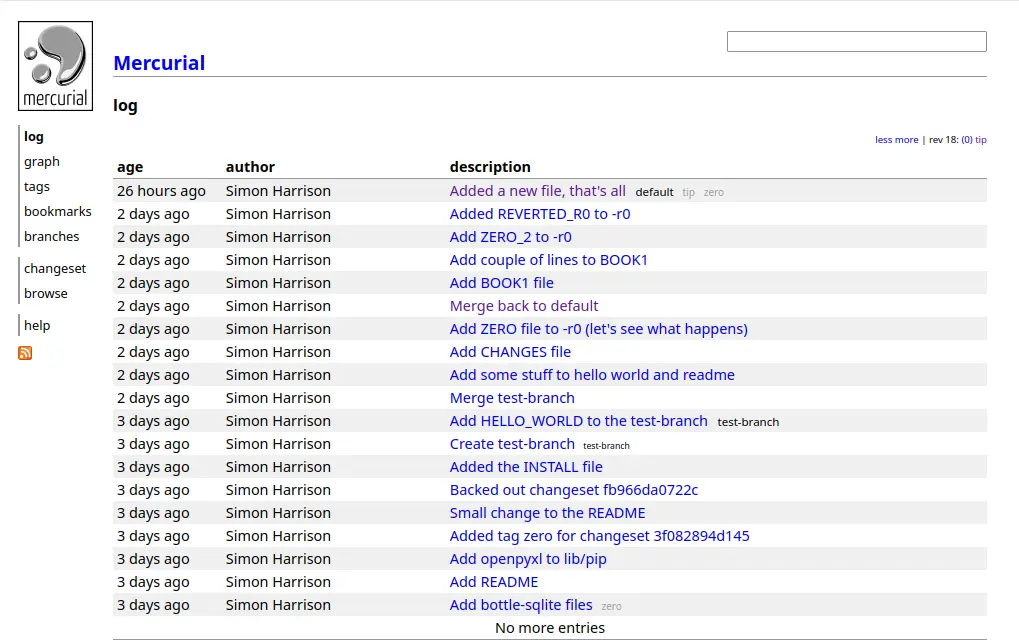Open 'Add README' changeset
The width and height of the screenshot is (1019, 640).
(x=494, y=582)
